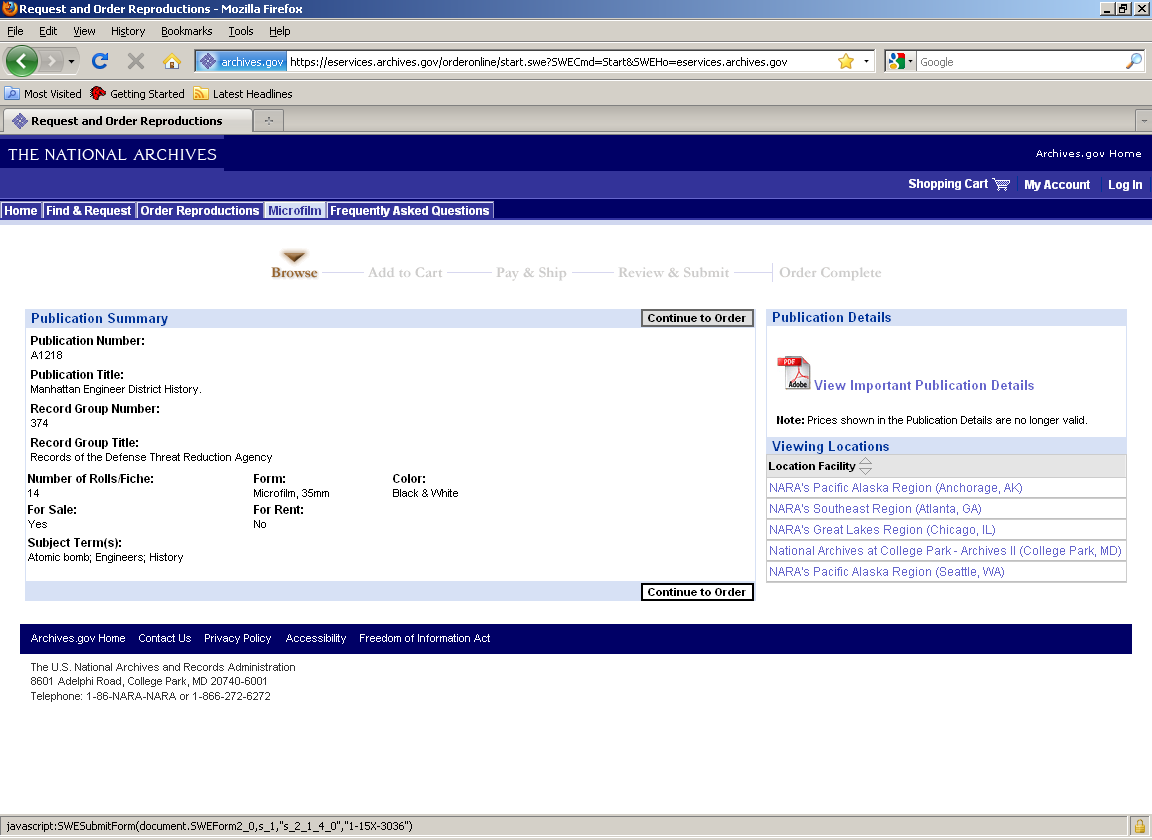The image size is (1152, 840).
Task: Go to Firefox Home with house icon
Action: 171,61
